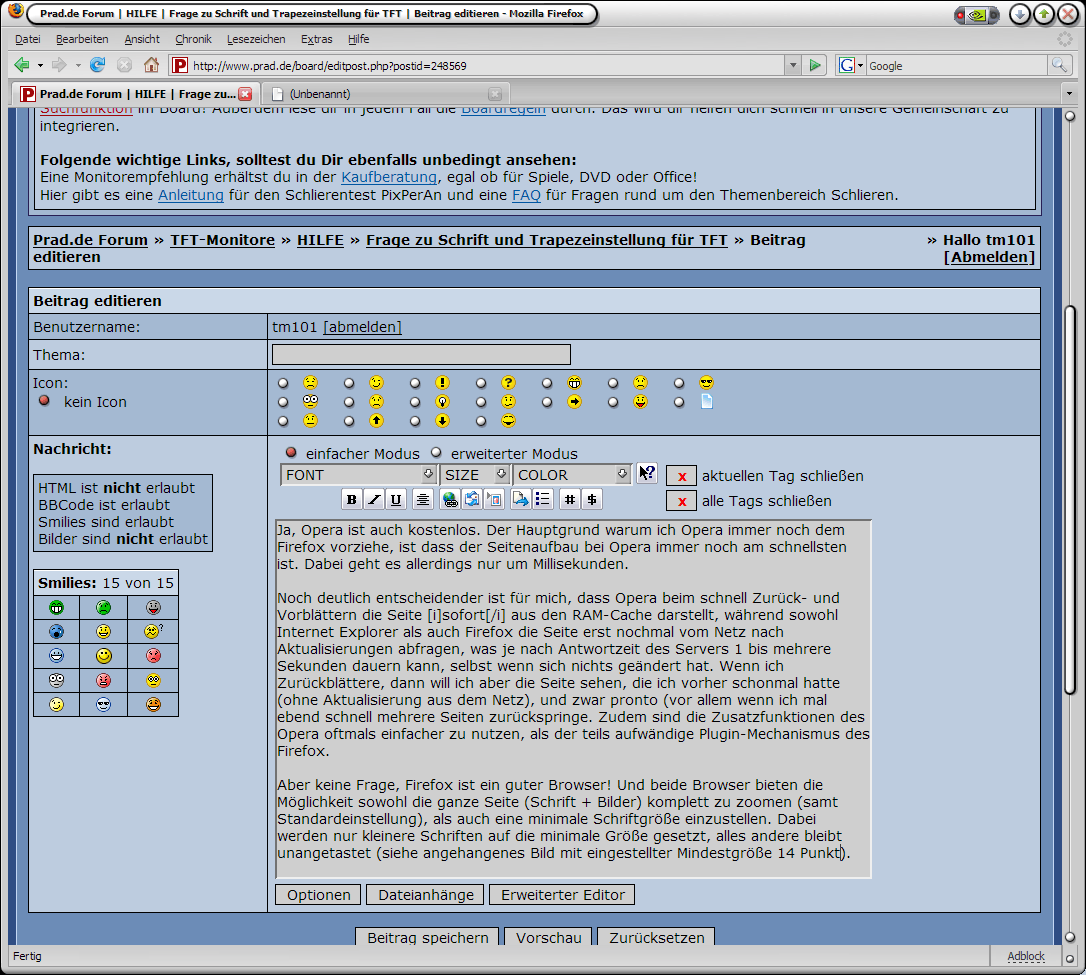Click the 'Beitrag speichern' button
Image resolution: width=1086 pixels, height=975 pixels.
coord(428,938)
